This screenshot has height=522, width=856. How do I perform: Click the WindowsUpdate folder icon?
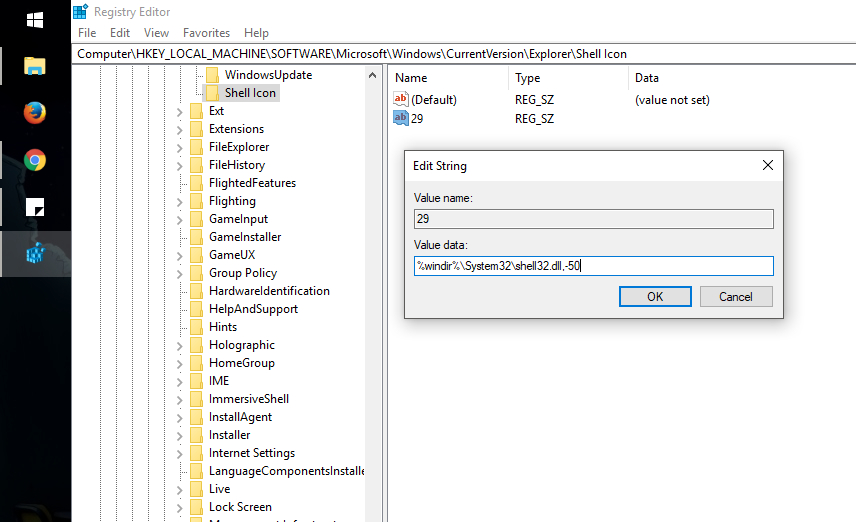(x=212, y=75)
